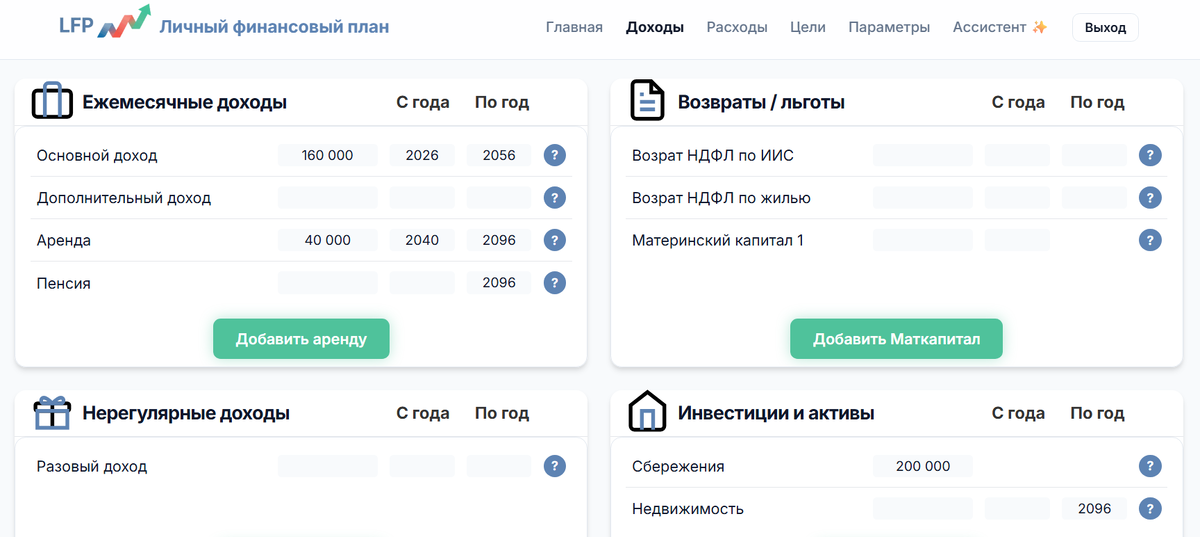Click the document icon by Возвраты / льготы

[648, 102]
